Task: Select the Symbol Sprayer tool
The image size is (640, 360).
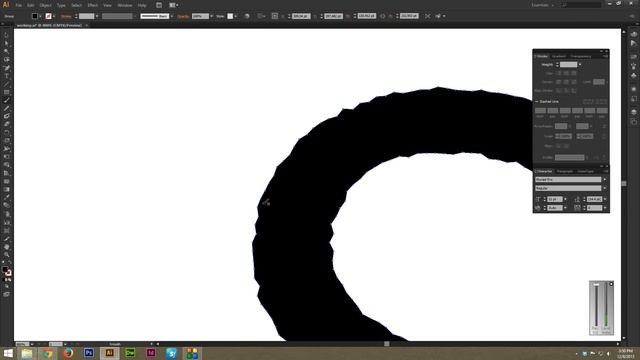Action: (7, 214)
